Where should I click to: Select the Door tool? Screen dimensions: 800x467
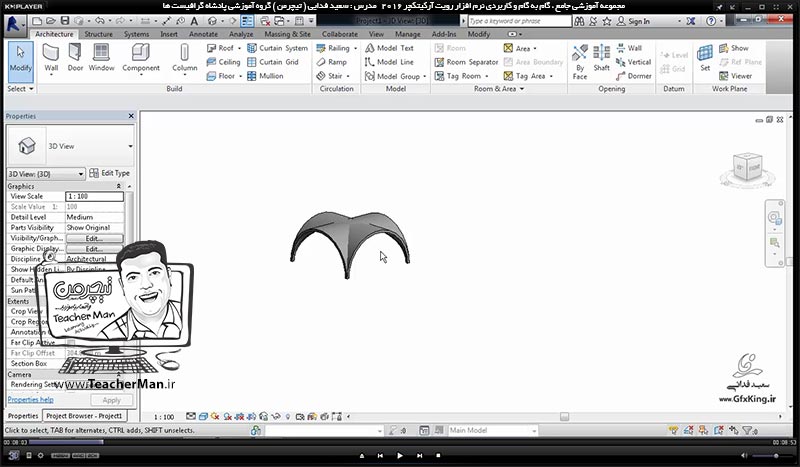75,58
